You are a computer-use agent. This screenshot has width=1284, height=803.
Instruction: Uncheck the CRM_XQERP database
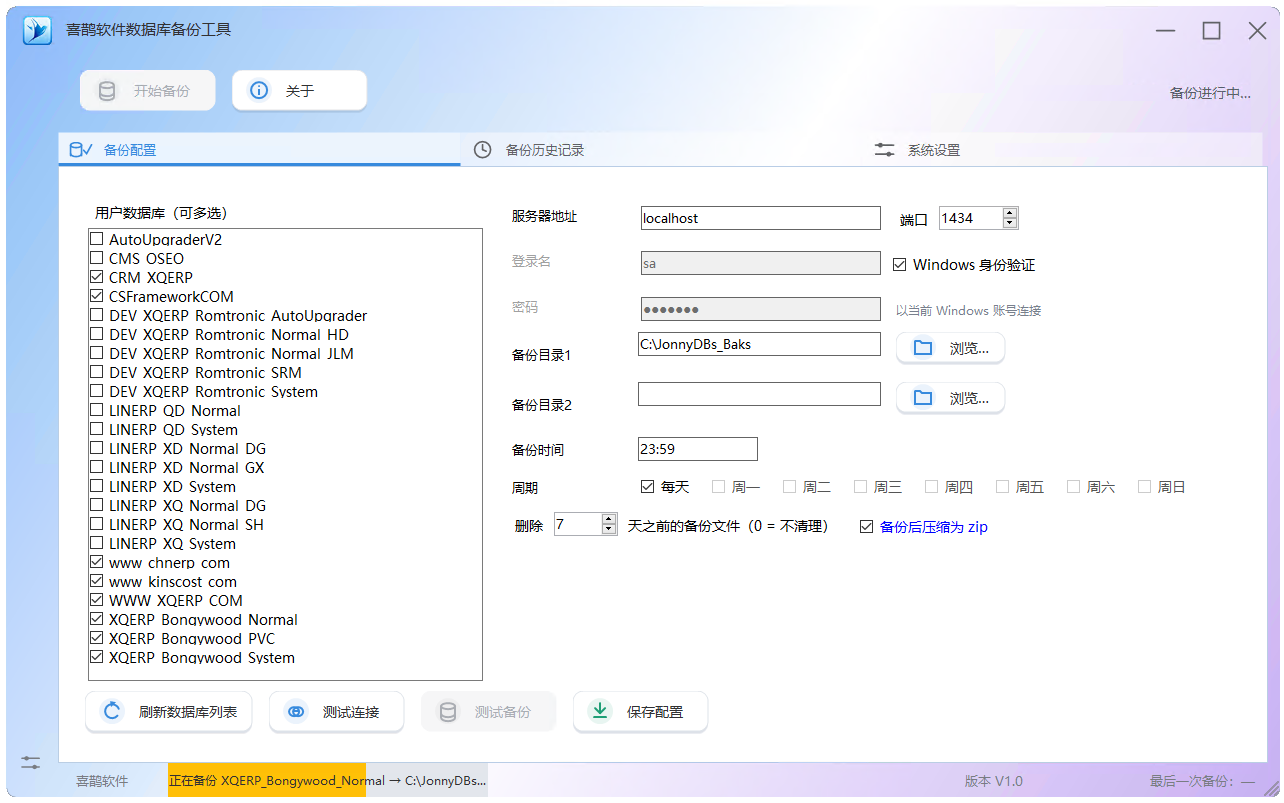click(97, 277)
